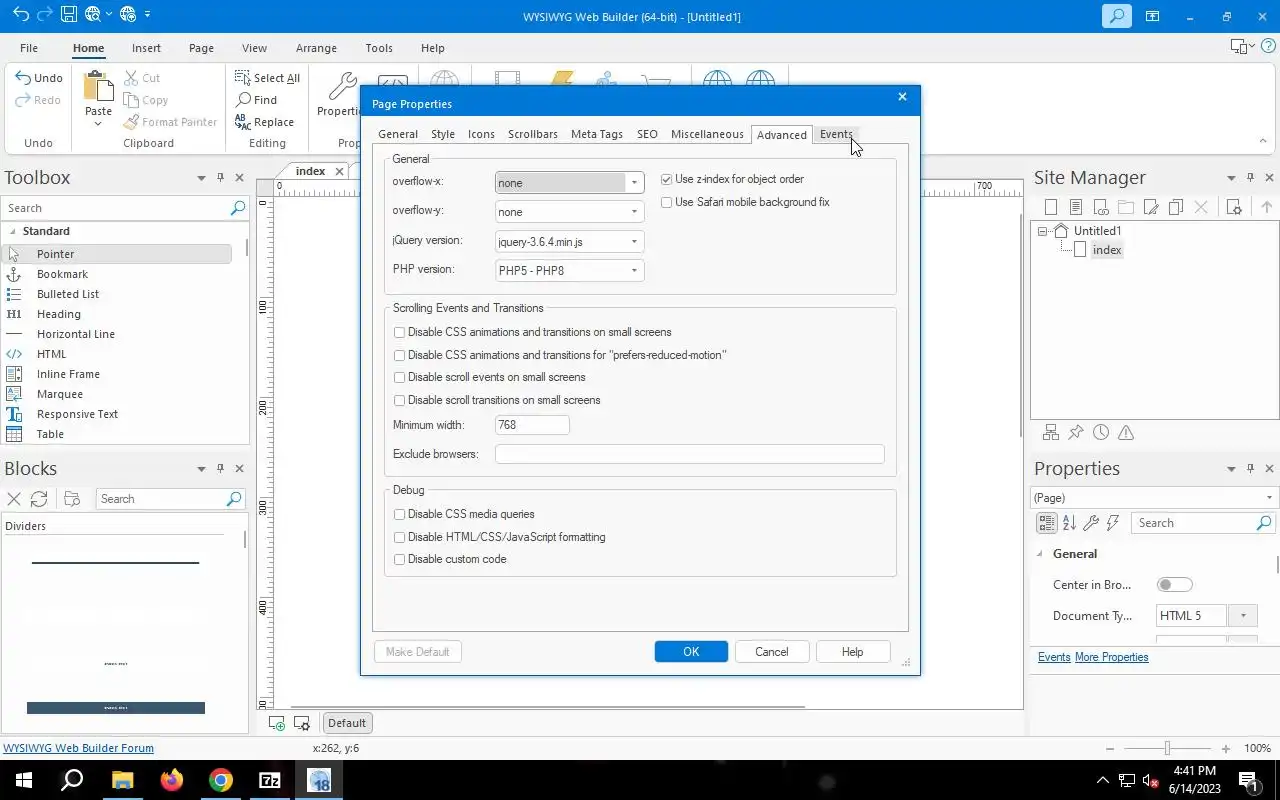This screenshot has height=800, width=1280.
Task: Click the wrench icon in Properties panel
Action: 1091,523
